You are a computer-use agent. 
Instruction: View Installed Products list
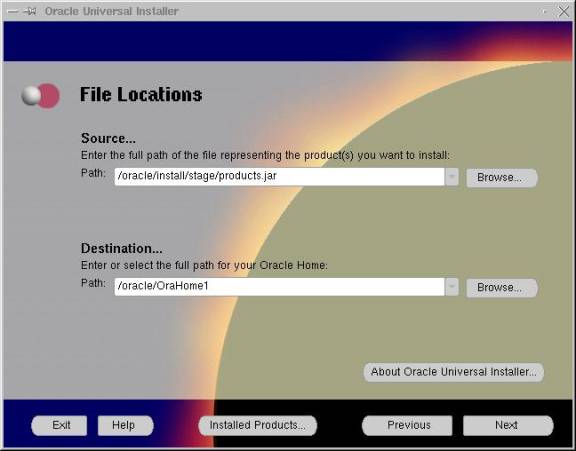pos(258,426)
